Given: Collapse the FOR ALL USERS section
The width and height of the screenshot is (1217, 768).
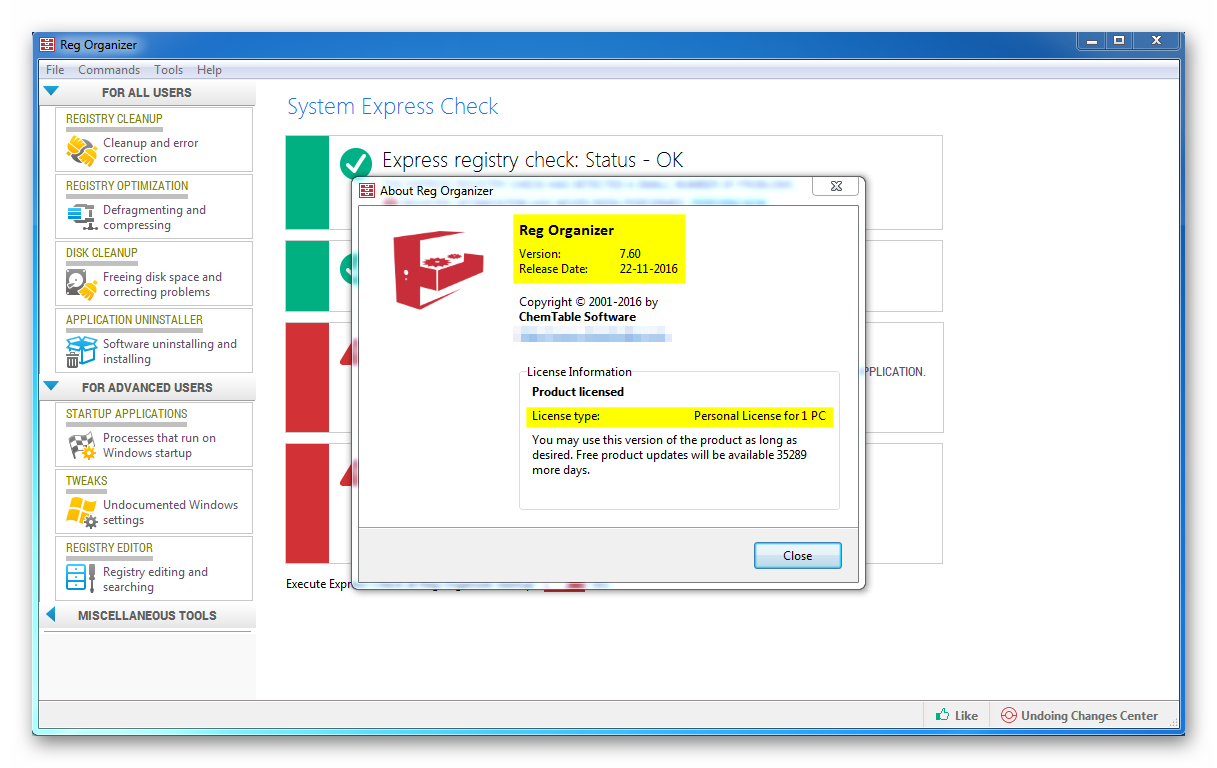Looking at the screenshot, I should 51,92.
